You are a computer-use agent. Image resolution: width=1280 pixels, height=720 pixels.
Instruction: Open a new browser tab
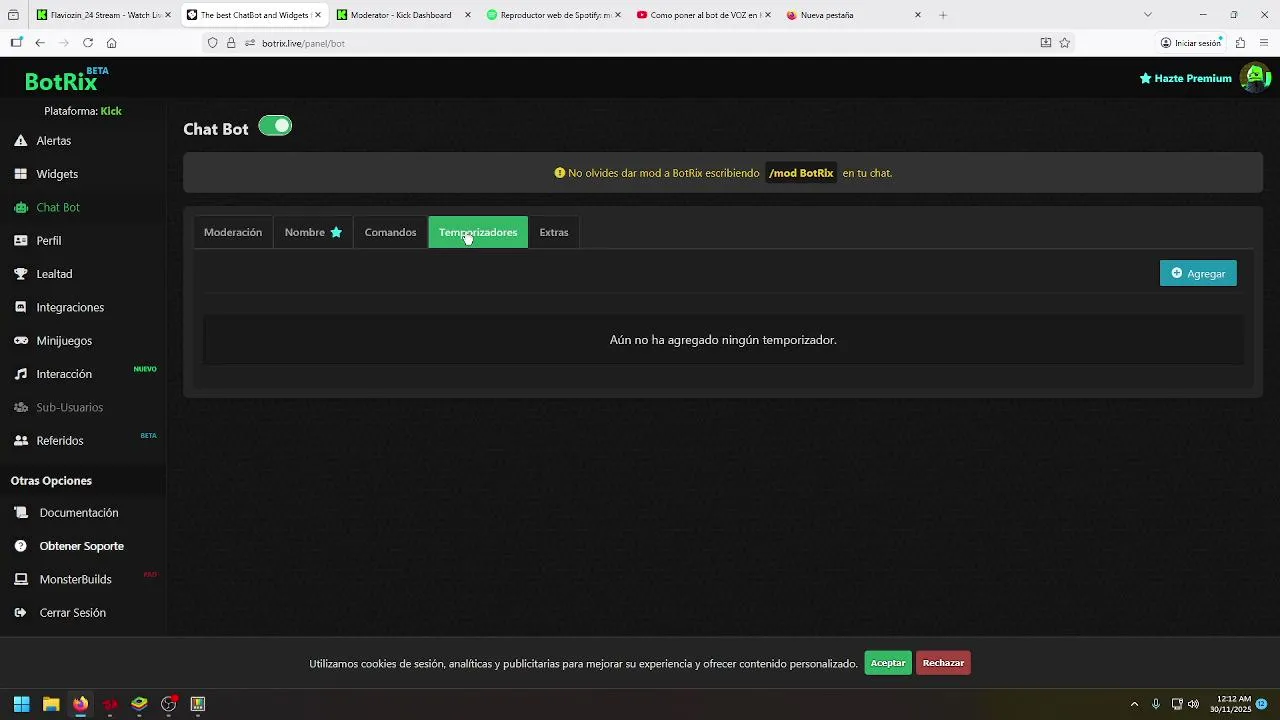943,15
